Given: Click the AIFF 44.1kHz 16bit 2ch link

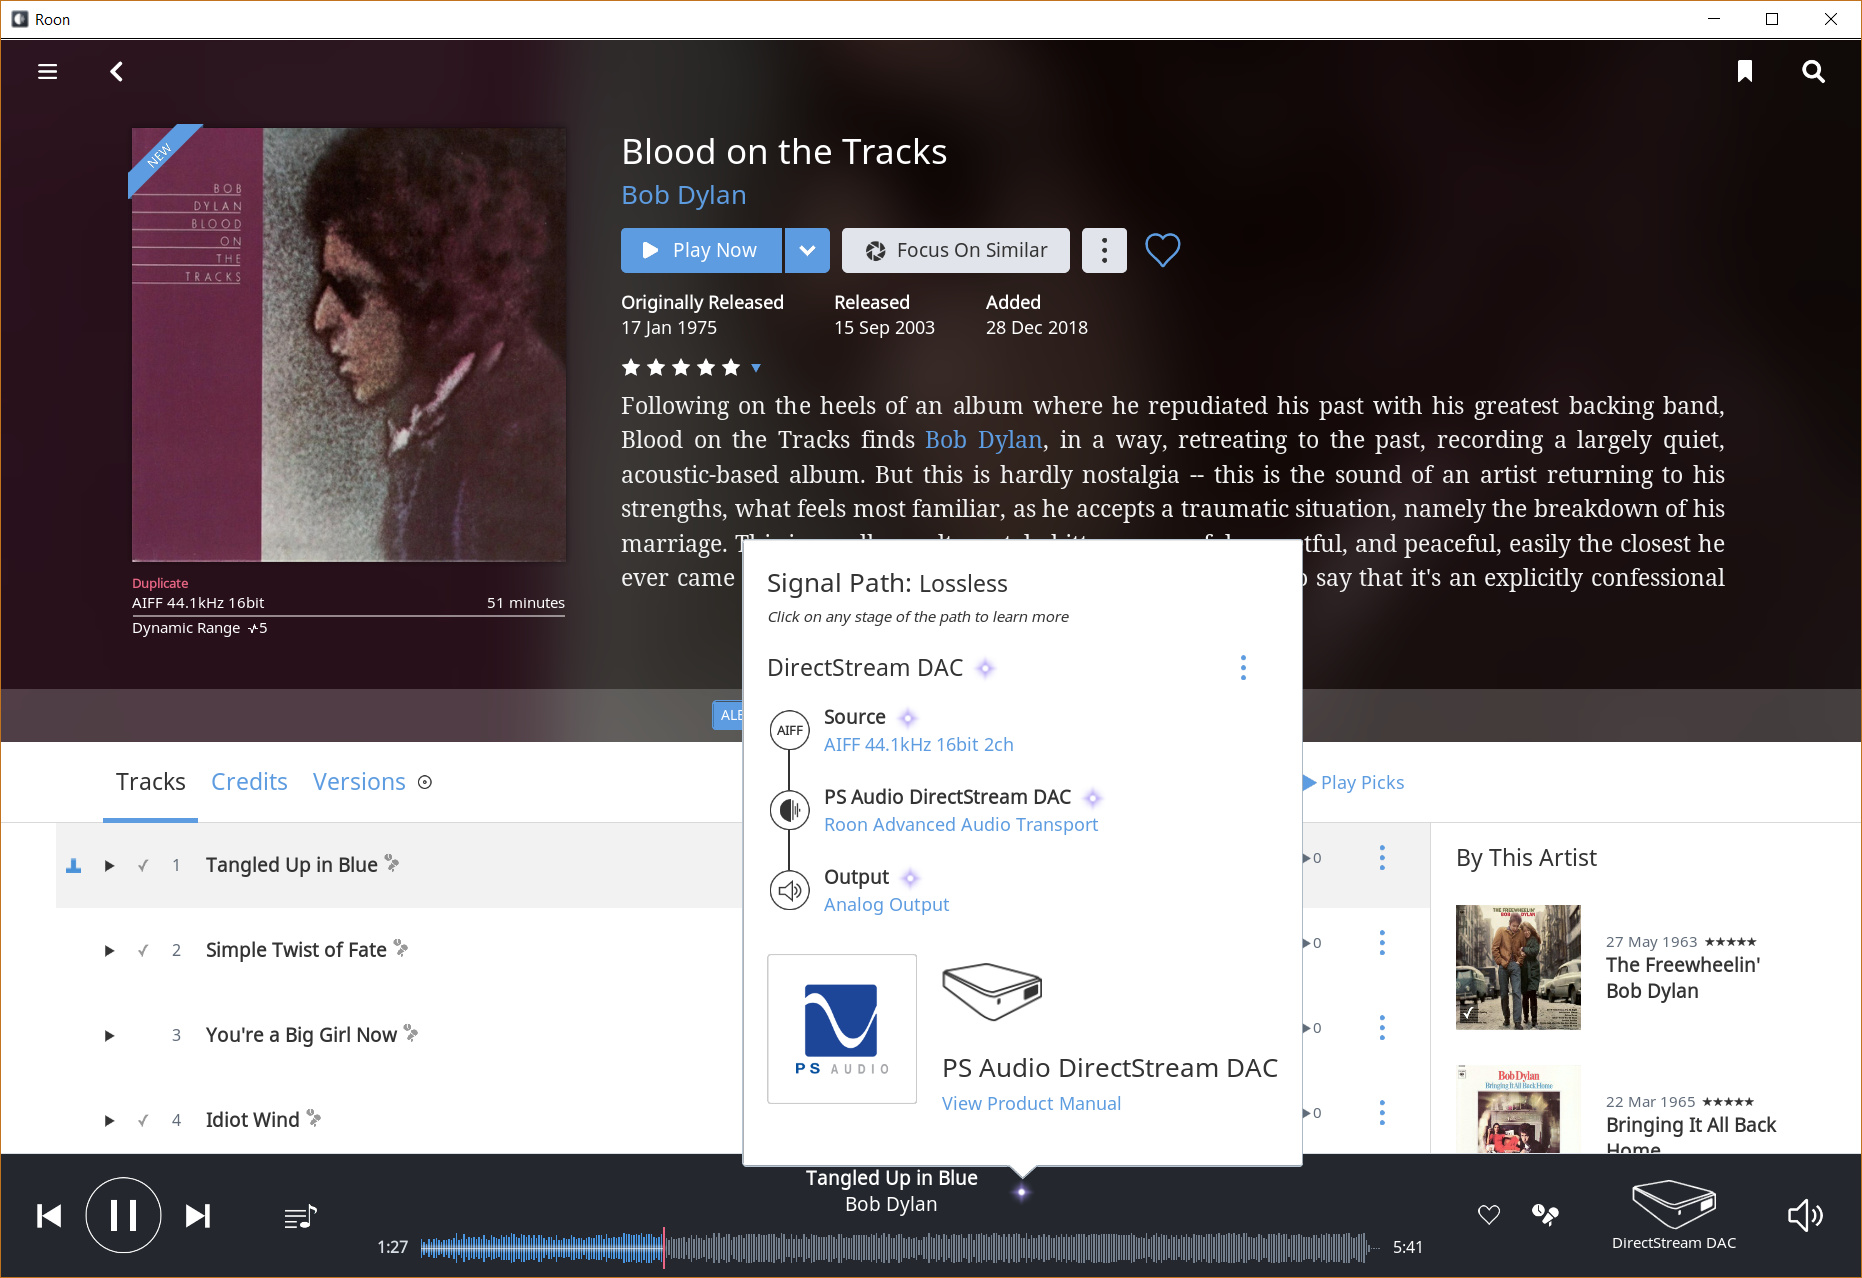Looking at the screenshot, I should 919,745.
